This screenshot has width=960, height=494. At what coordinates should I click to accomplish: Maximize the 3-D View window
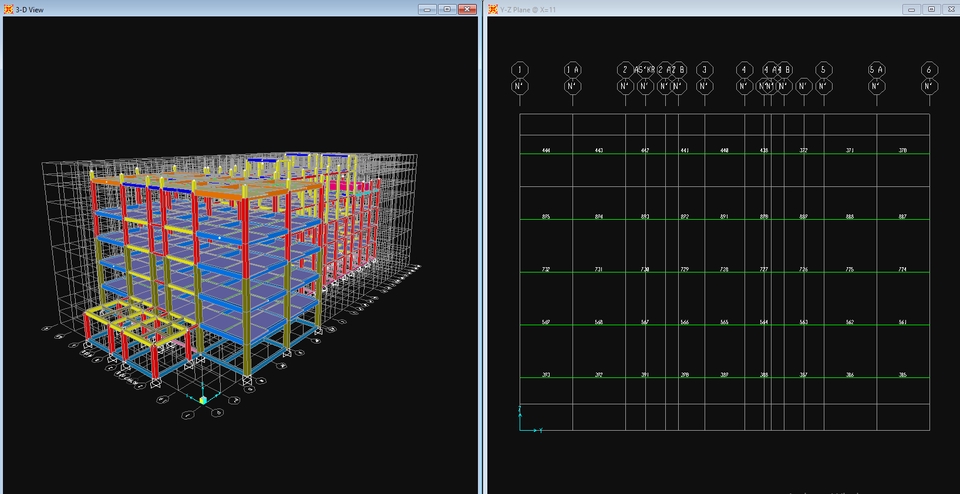tap(447, 9)
